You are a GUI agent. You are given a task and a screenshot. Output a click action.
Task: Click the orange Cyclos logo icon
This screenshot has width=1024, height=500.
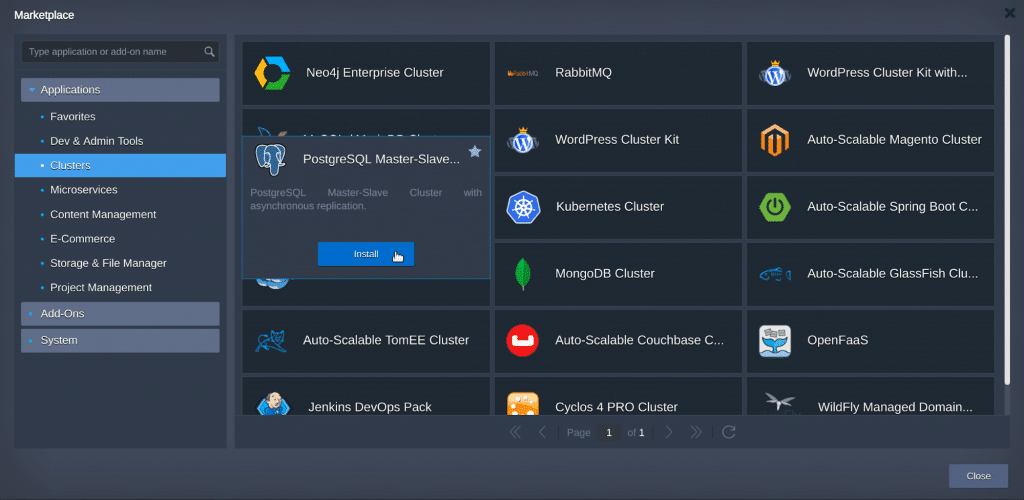coord(522,403)
